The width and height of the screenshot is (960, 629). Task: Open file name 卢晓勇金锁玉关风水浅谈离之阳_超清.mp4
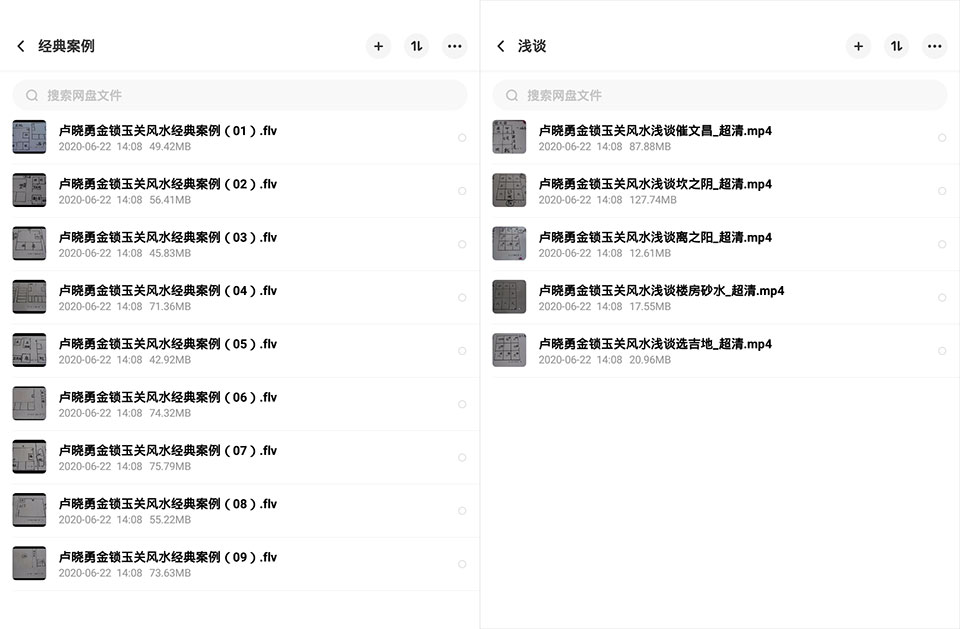pos(655,237)
